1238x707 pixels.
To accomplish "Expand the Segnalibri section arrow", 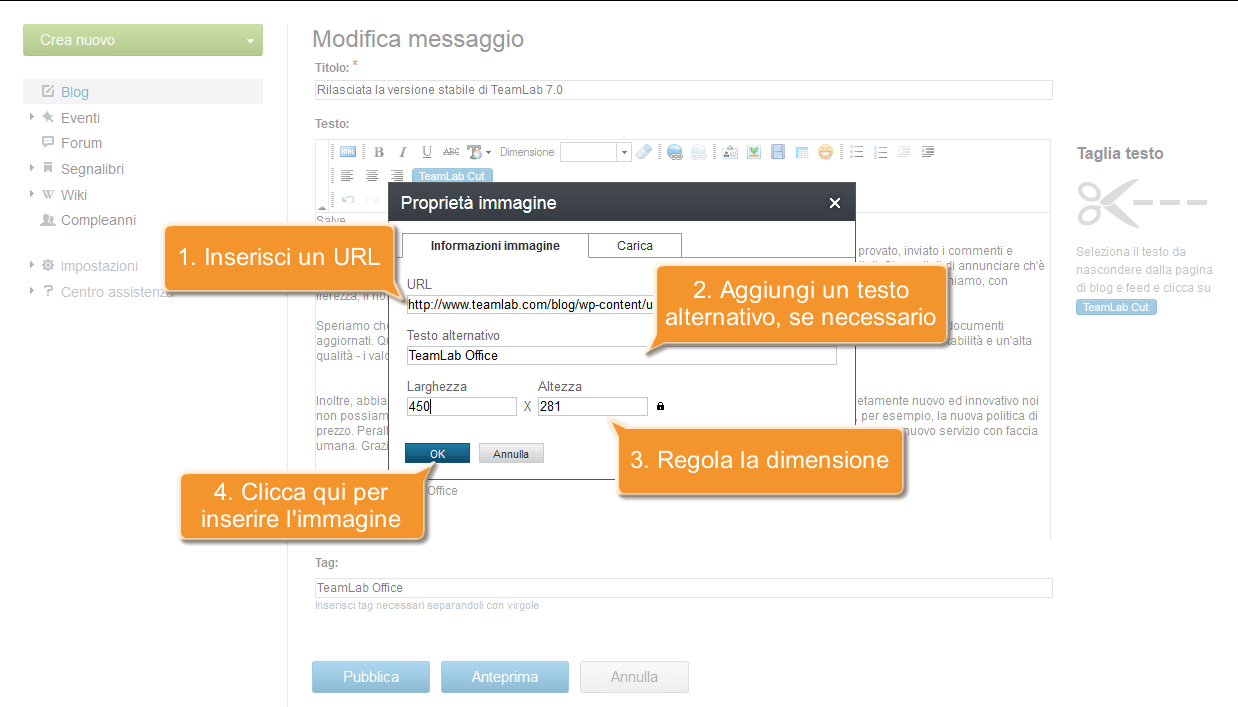I will tap(32, 168).
